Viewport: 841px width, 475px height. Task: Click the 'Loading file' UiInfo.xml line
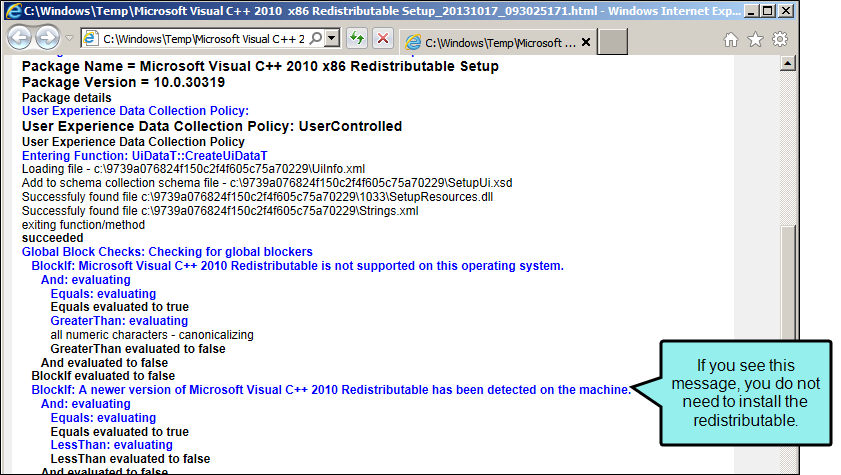[x=193, y=169]
